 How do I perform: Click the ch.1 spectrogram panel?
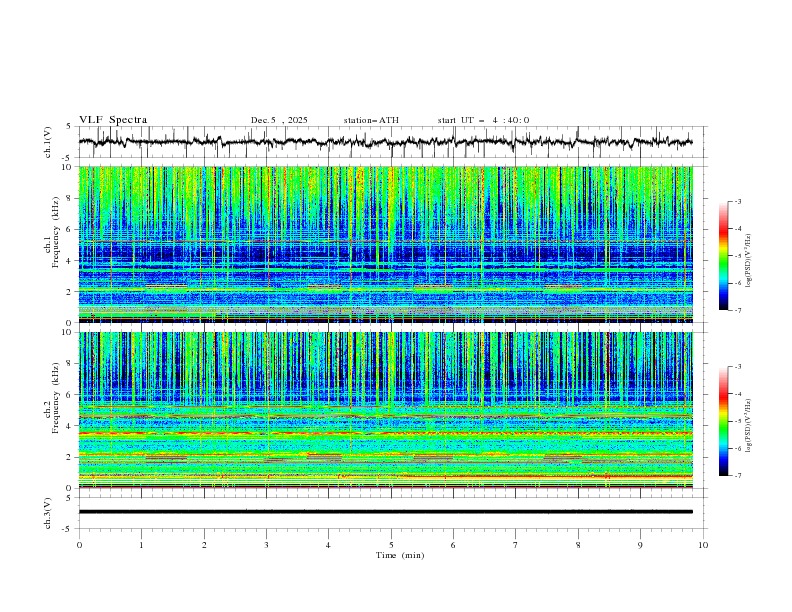click(385, 244)
